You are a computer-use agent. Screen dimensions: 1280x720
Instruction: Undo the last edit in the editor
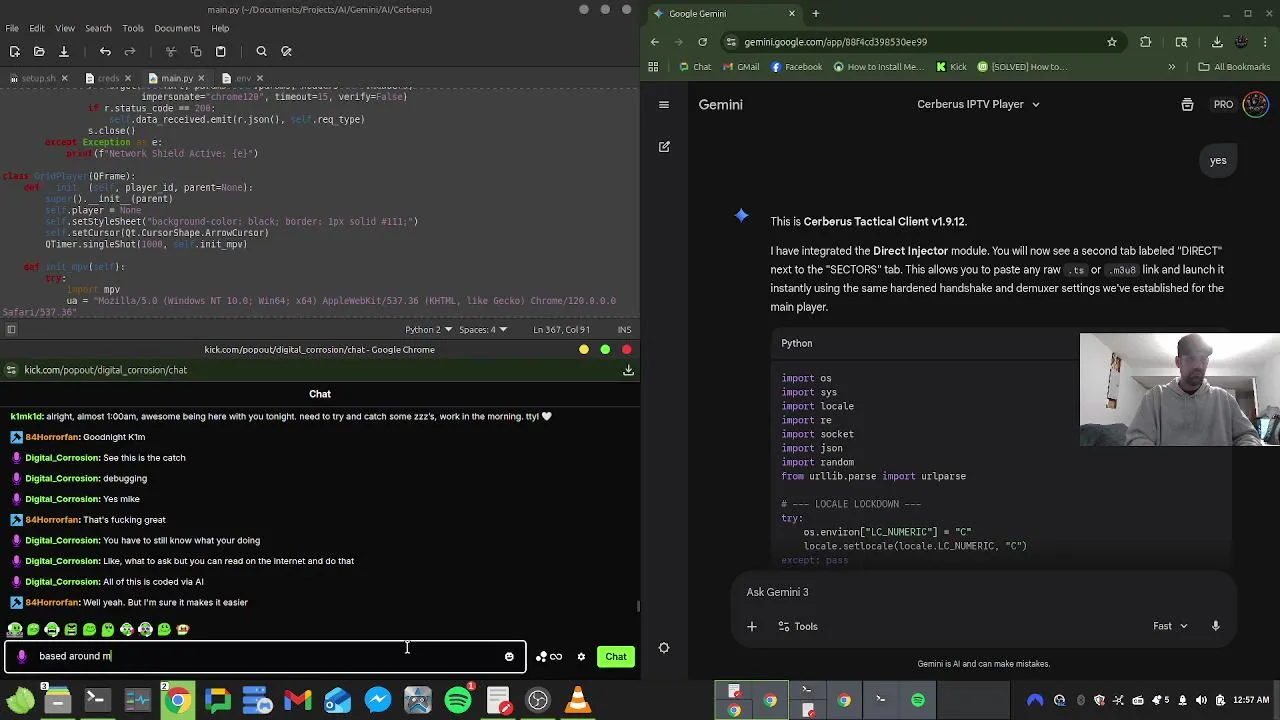tap(105, 51)
